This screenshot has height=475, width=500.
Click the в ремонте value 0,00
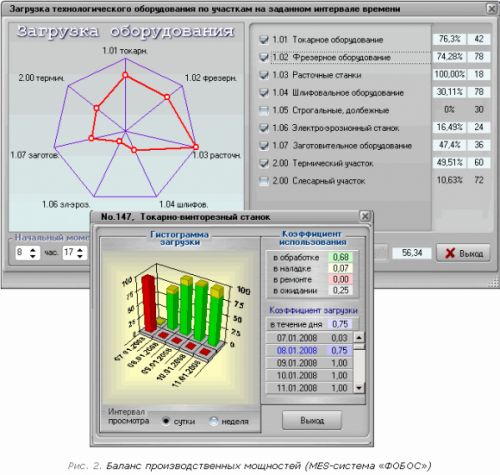tap(340, 279)
